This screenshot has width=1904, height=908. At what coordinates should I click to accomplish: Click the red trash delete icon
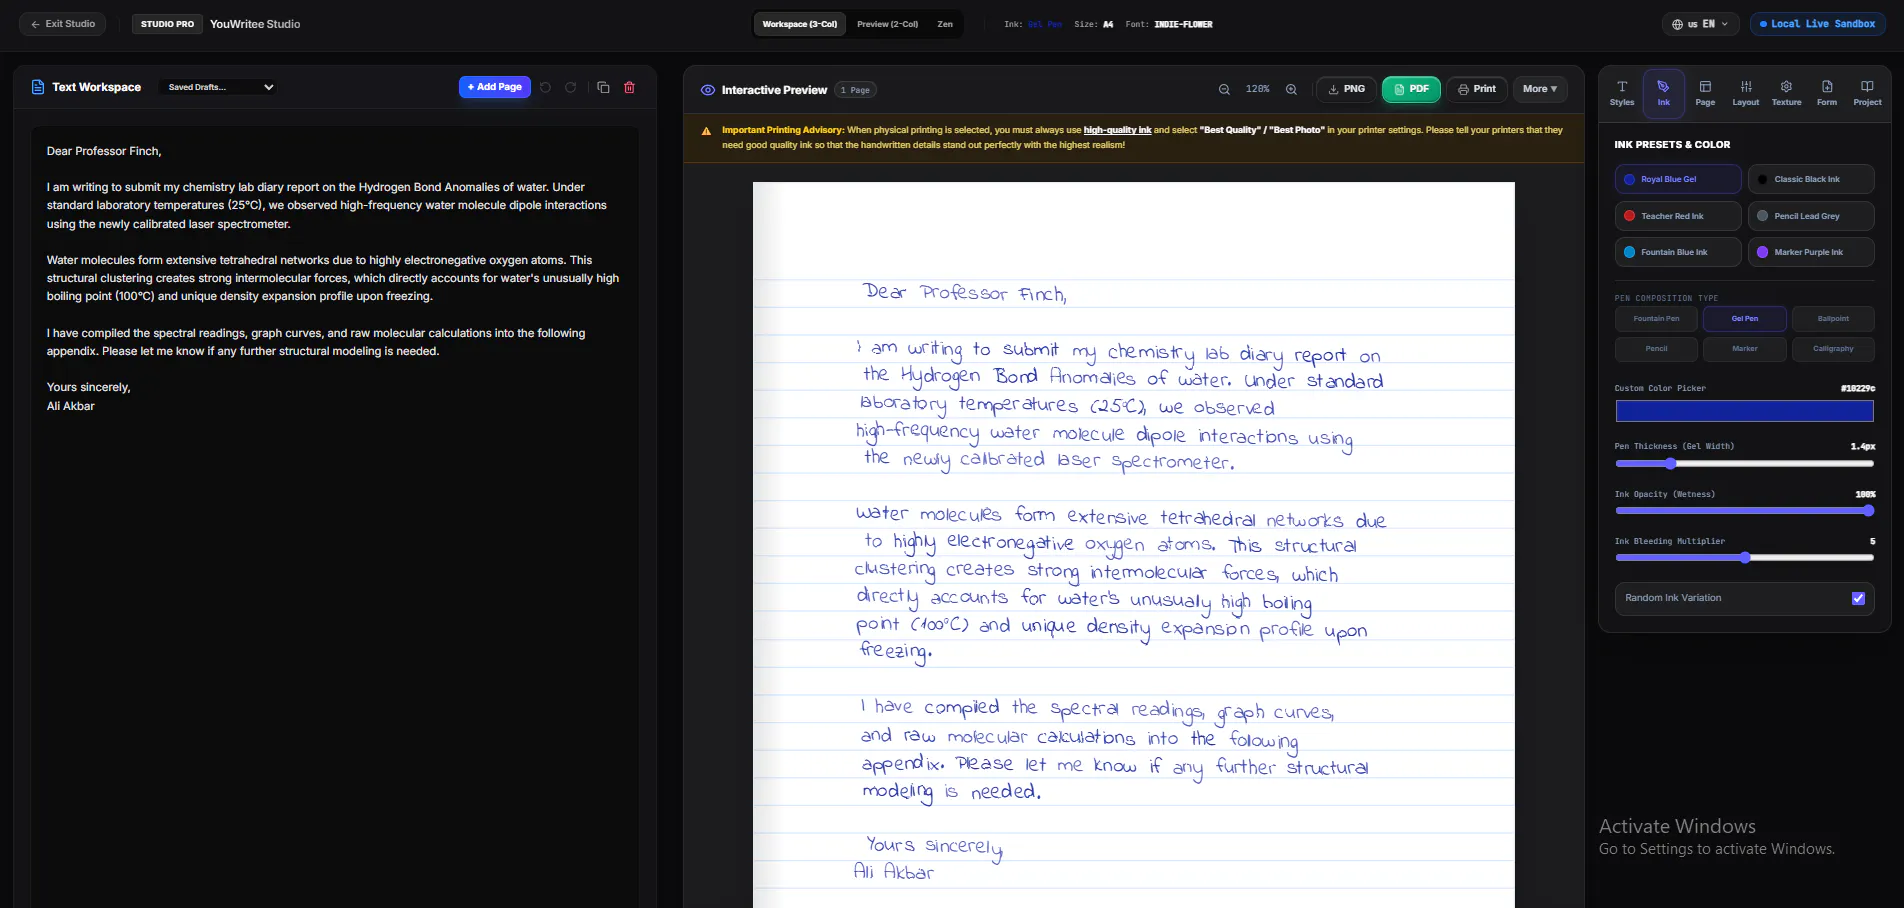pyautogui.click(x=630, y=87)
